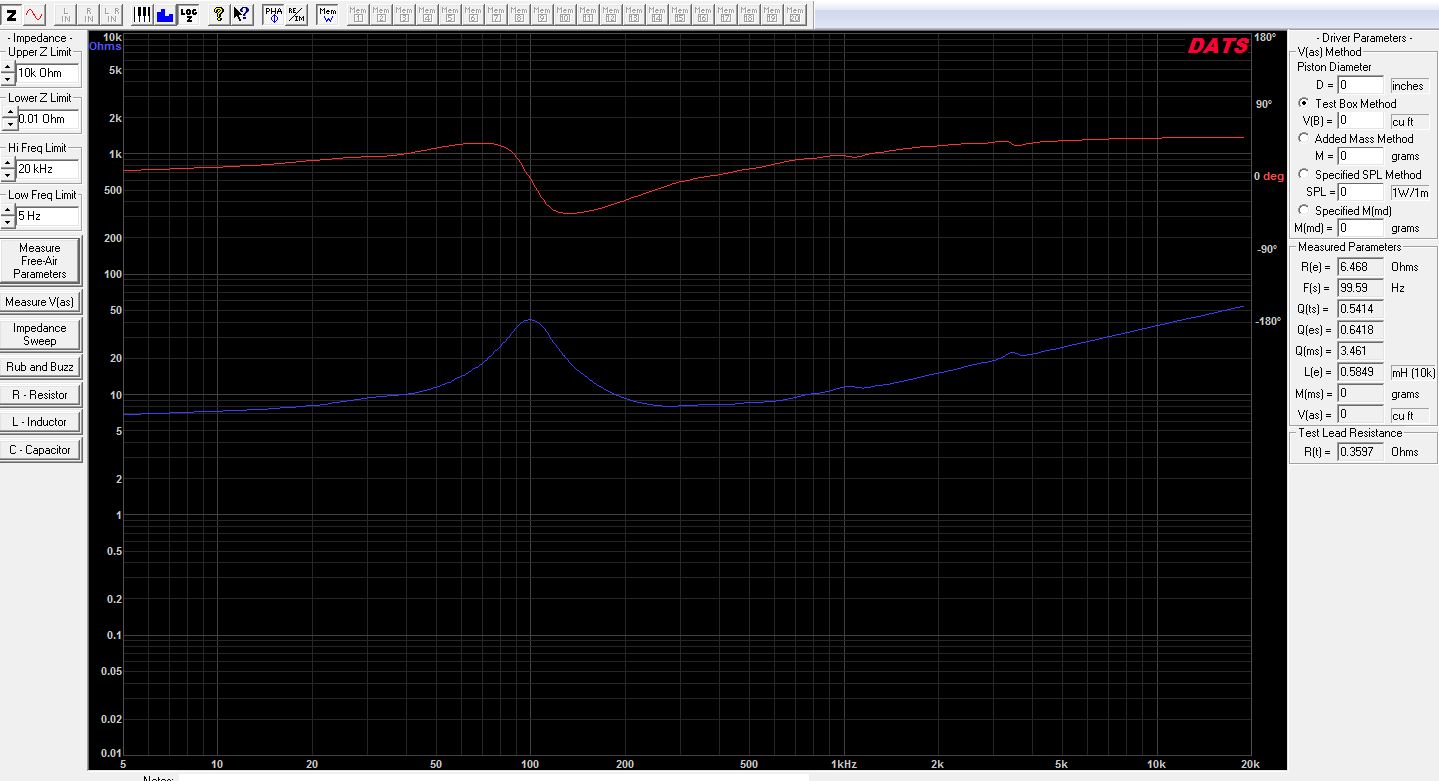Open the piano keys bar-display icon
The width and height of the screenshot is (1439, 781).
pos(142,14)
